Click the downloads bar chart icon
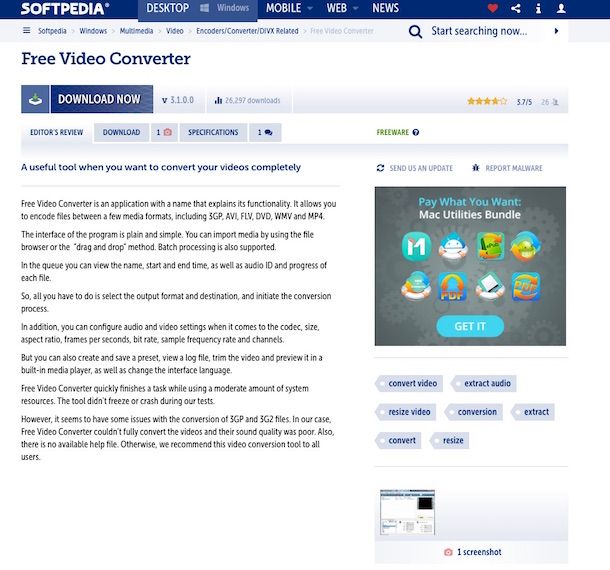610x570 pixels. [218, 100]
